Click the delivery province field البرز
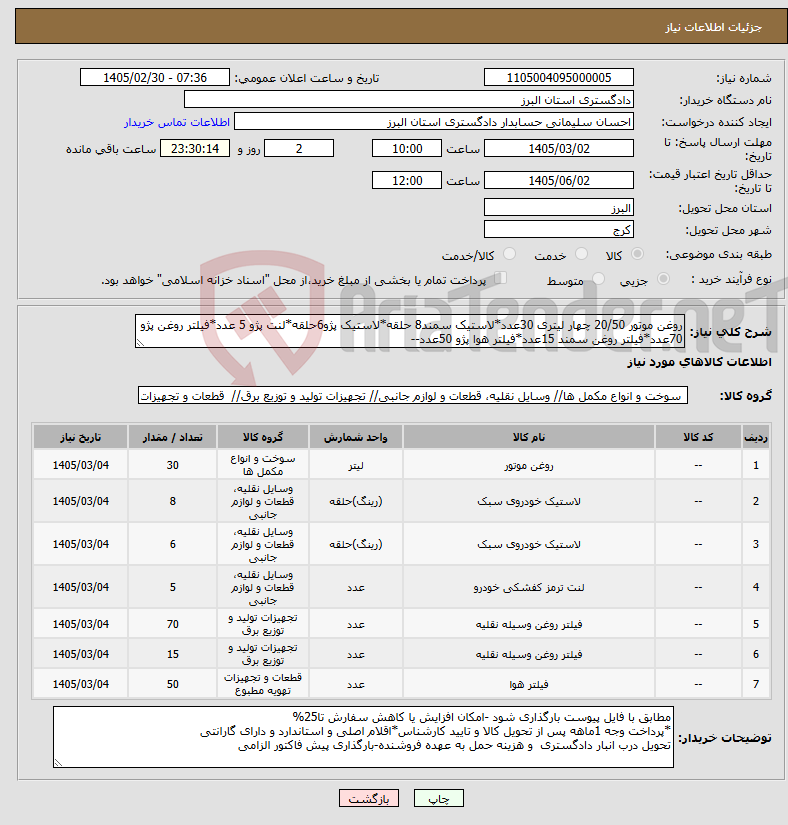788x825 pixels. tap(559, 207)
